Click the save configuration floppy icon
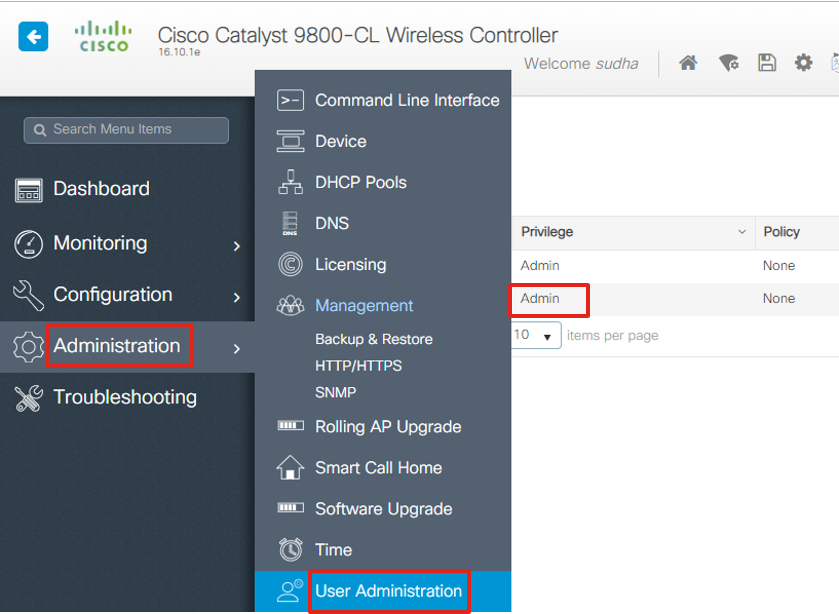 pos(767,63)
